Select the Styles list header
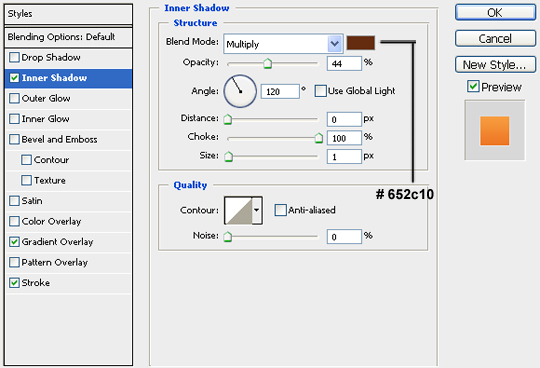Screen dimensions: 540x368 [68, 14]
